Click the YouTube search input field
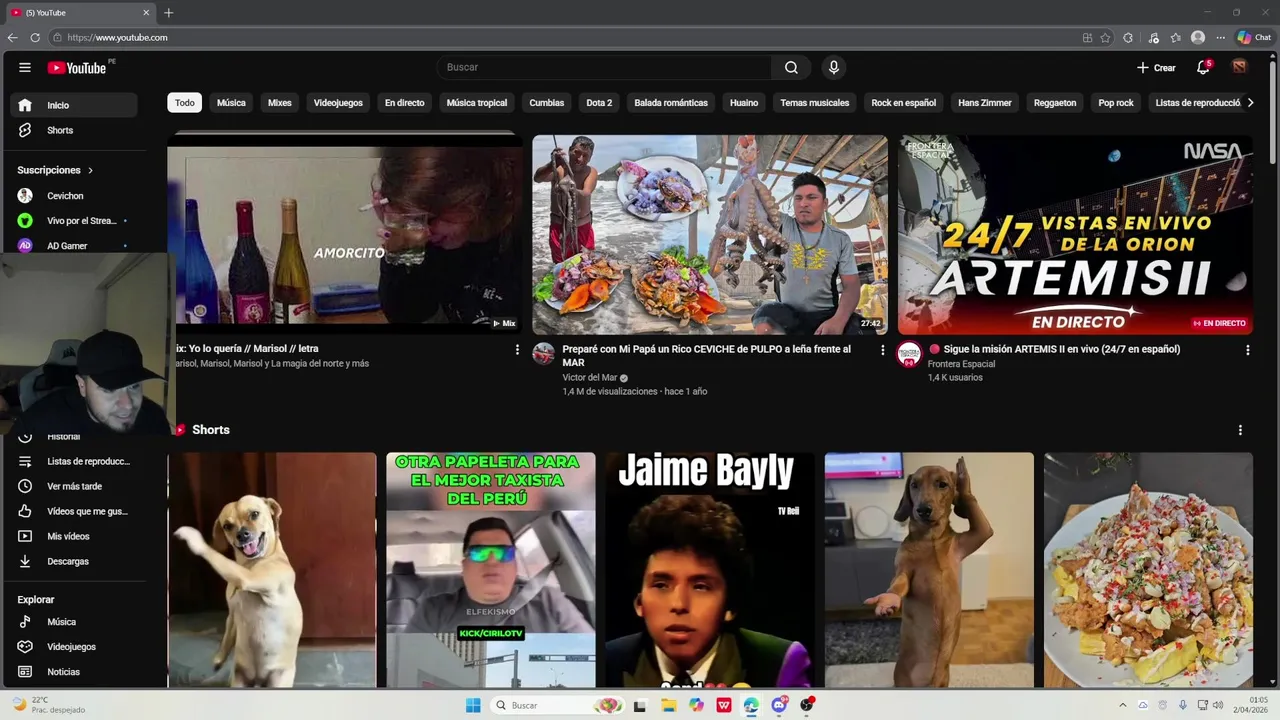1280x720 pixels. [x=604, y=67]
